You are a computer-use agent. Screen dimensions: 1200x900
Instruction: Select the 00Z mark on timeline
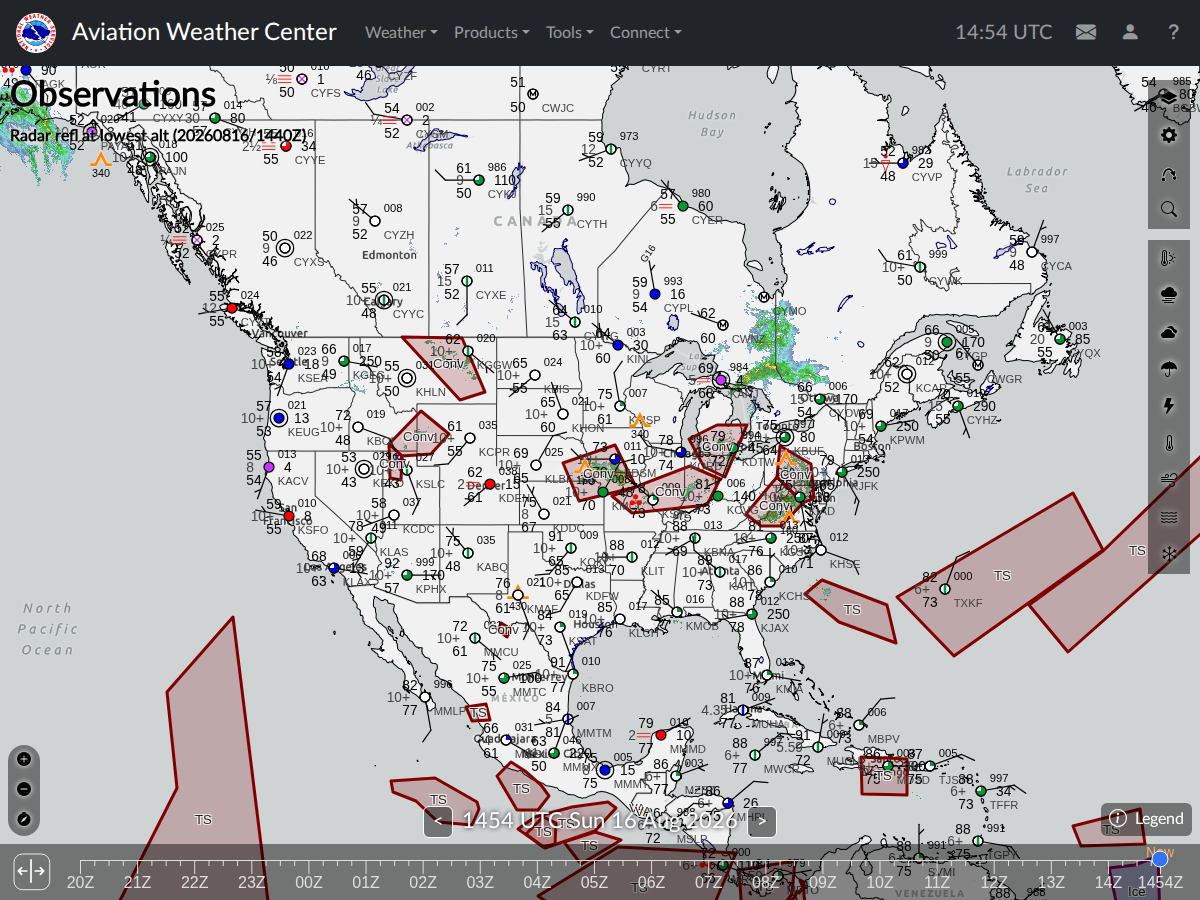point(309,882)
